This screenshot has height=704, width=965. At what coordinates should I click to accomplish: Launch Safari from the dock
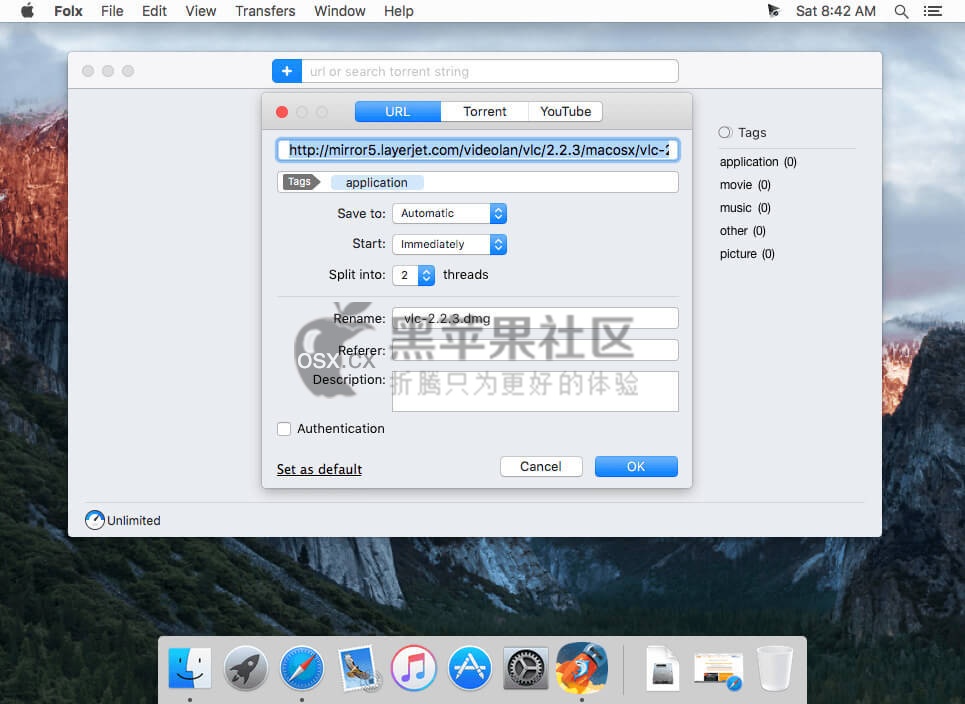tap(302, 668)
